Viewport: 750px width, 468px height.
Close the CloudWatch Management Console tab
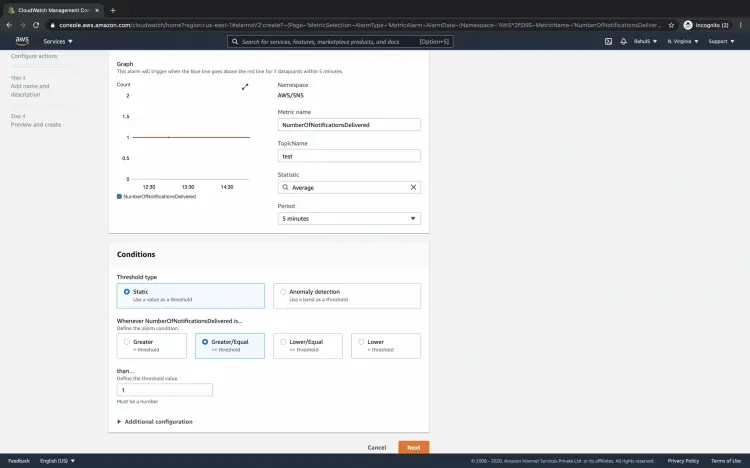(x=97, y=10)
